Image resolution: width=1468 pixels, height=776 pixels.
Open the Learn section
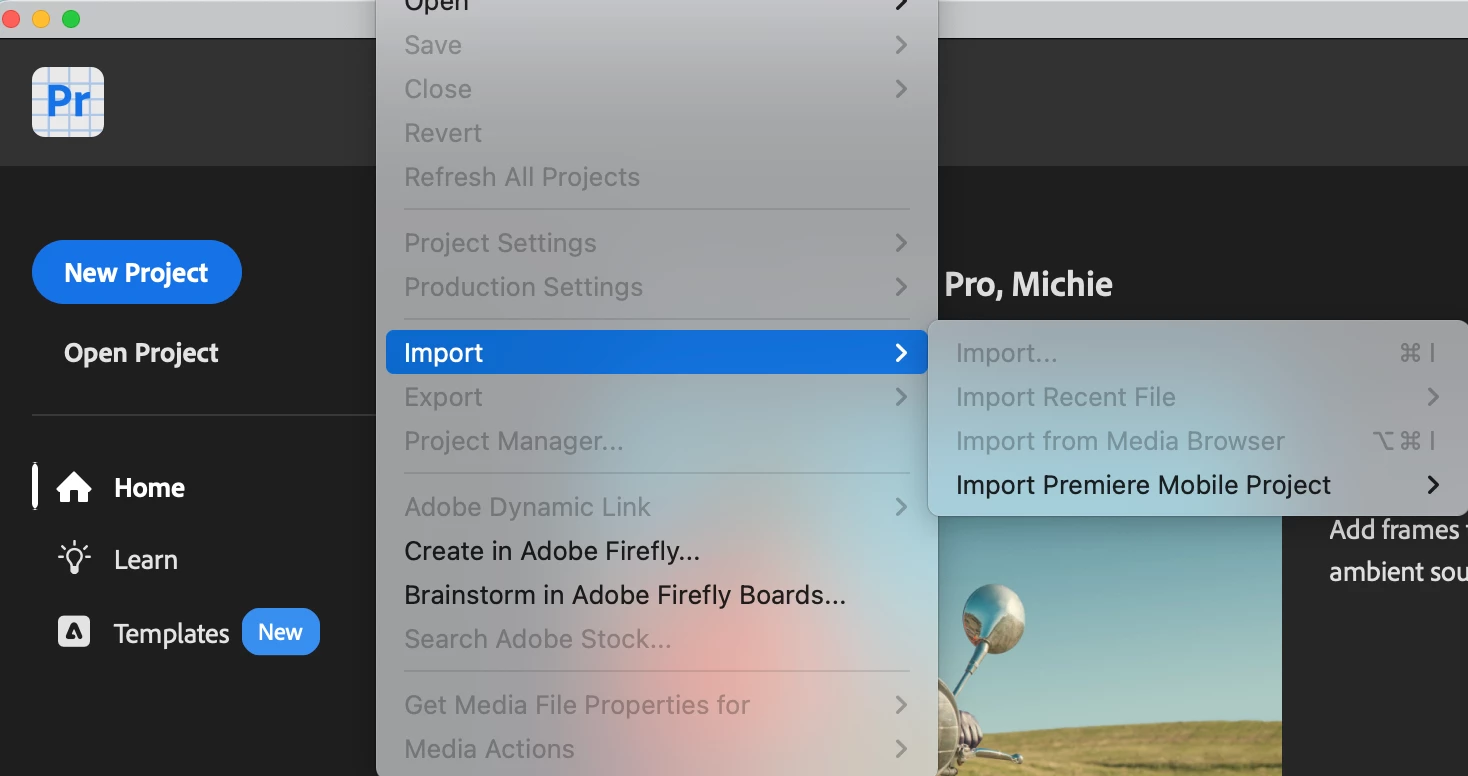(146, 560)
